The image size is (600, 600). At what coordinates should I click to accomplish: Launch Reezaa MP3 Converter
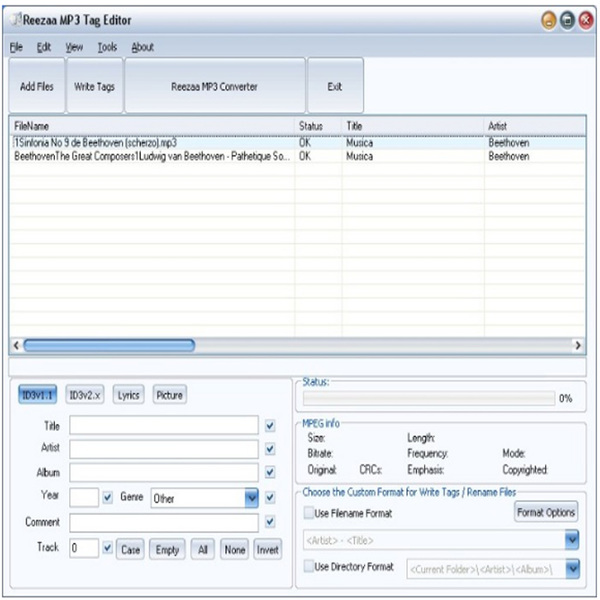point(215,86)
